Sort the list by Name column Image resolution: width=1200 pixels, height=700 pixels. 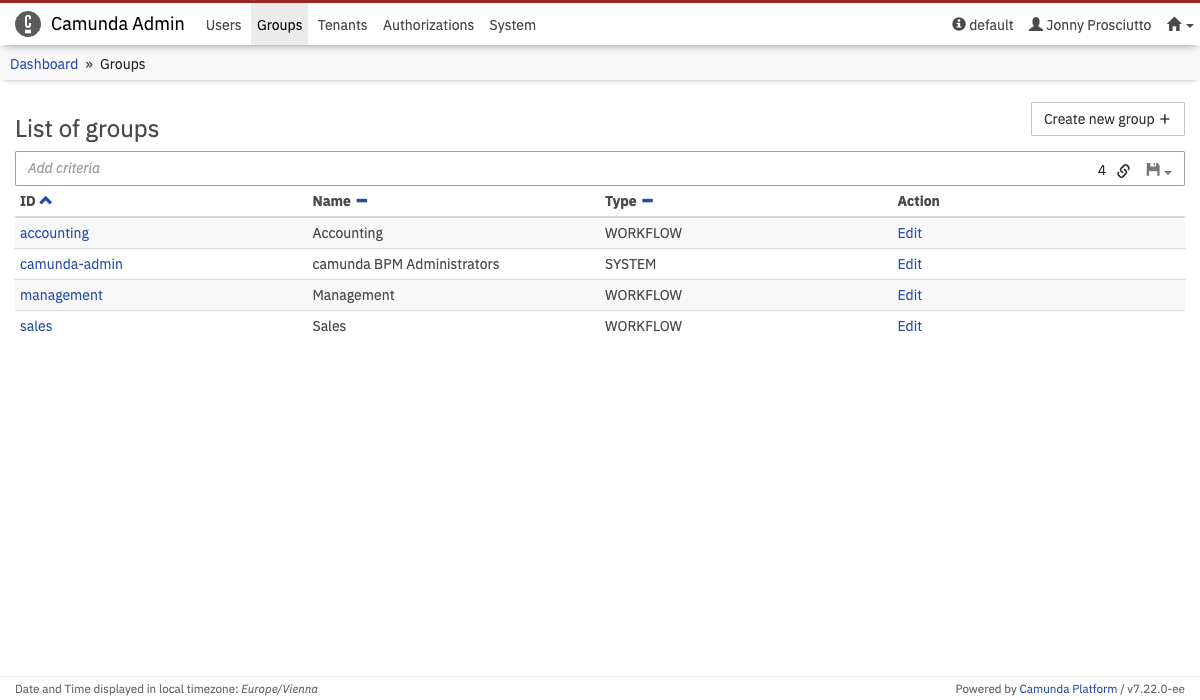(x=361, y=201)
